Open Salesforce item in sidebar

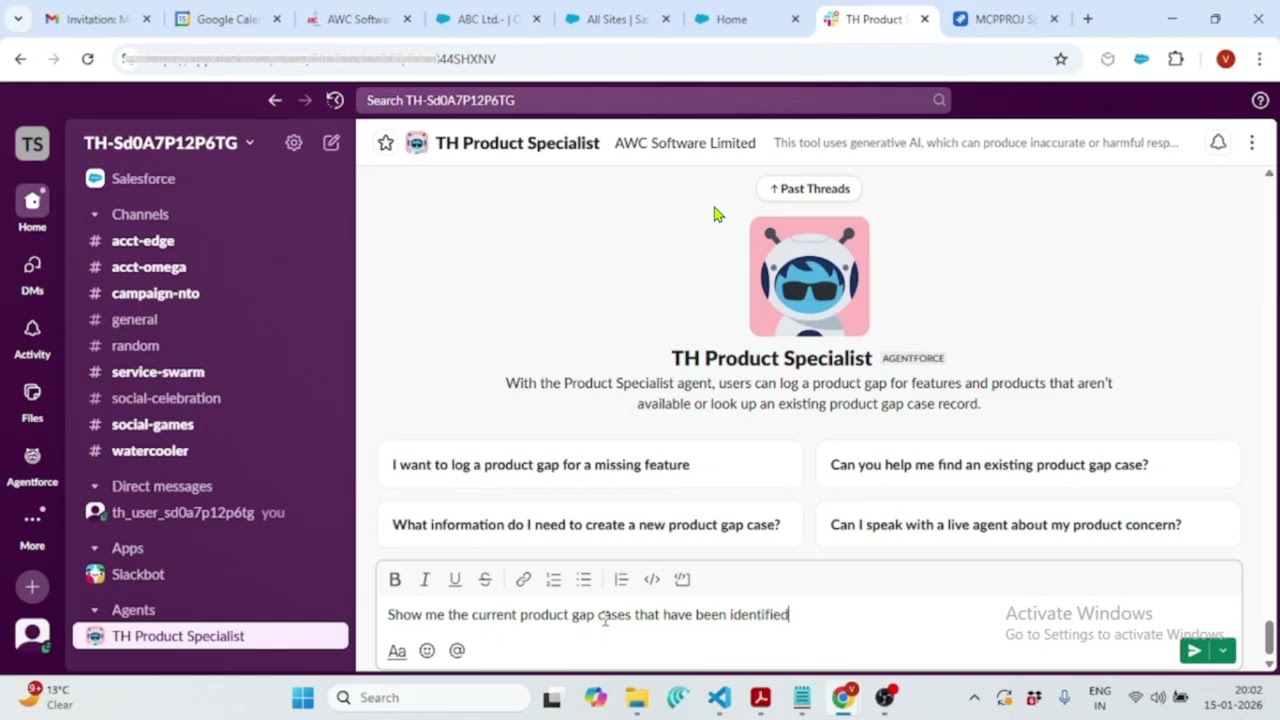210,179
